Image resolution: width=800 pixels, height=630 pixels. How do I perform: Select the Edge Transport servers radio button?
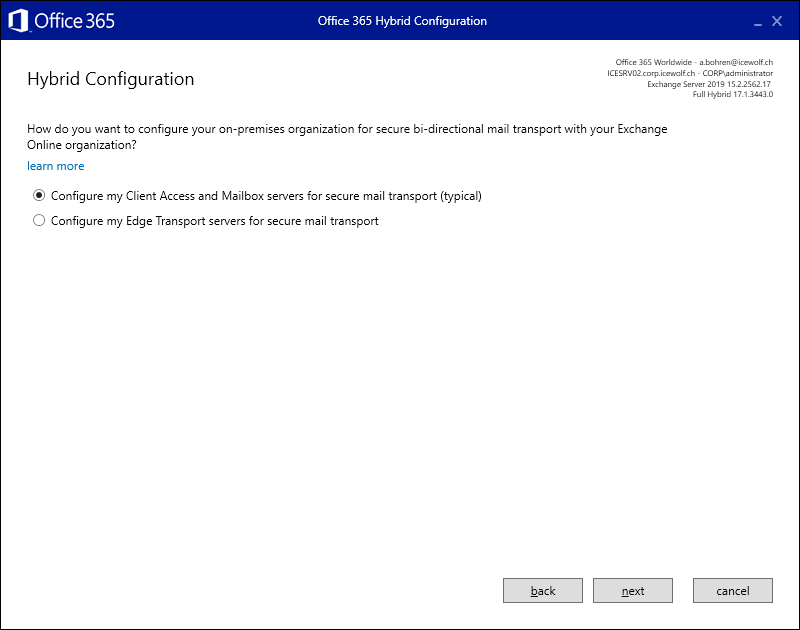click(39, 220)
